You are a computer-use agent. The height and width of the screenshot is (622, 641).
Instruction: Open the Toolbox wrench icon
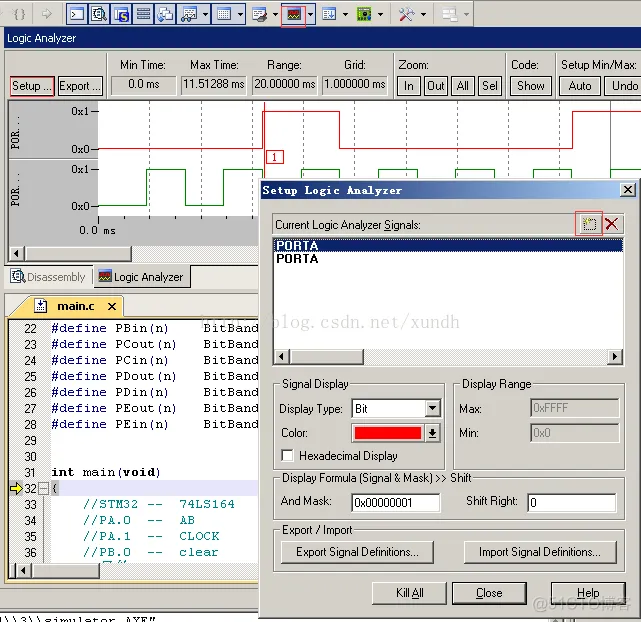click(x=406, y=14)
